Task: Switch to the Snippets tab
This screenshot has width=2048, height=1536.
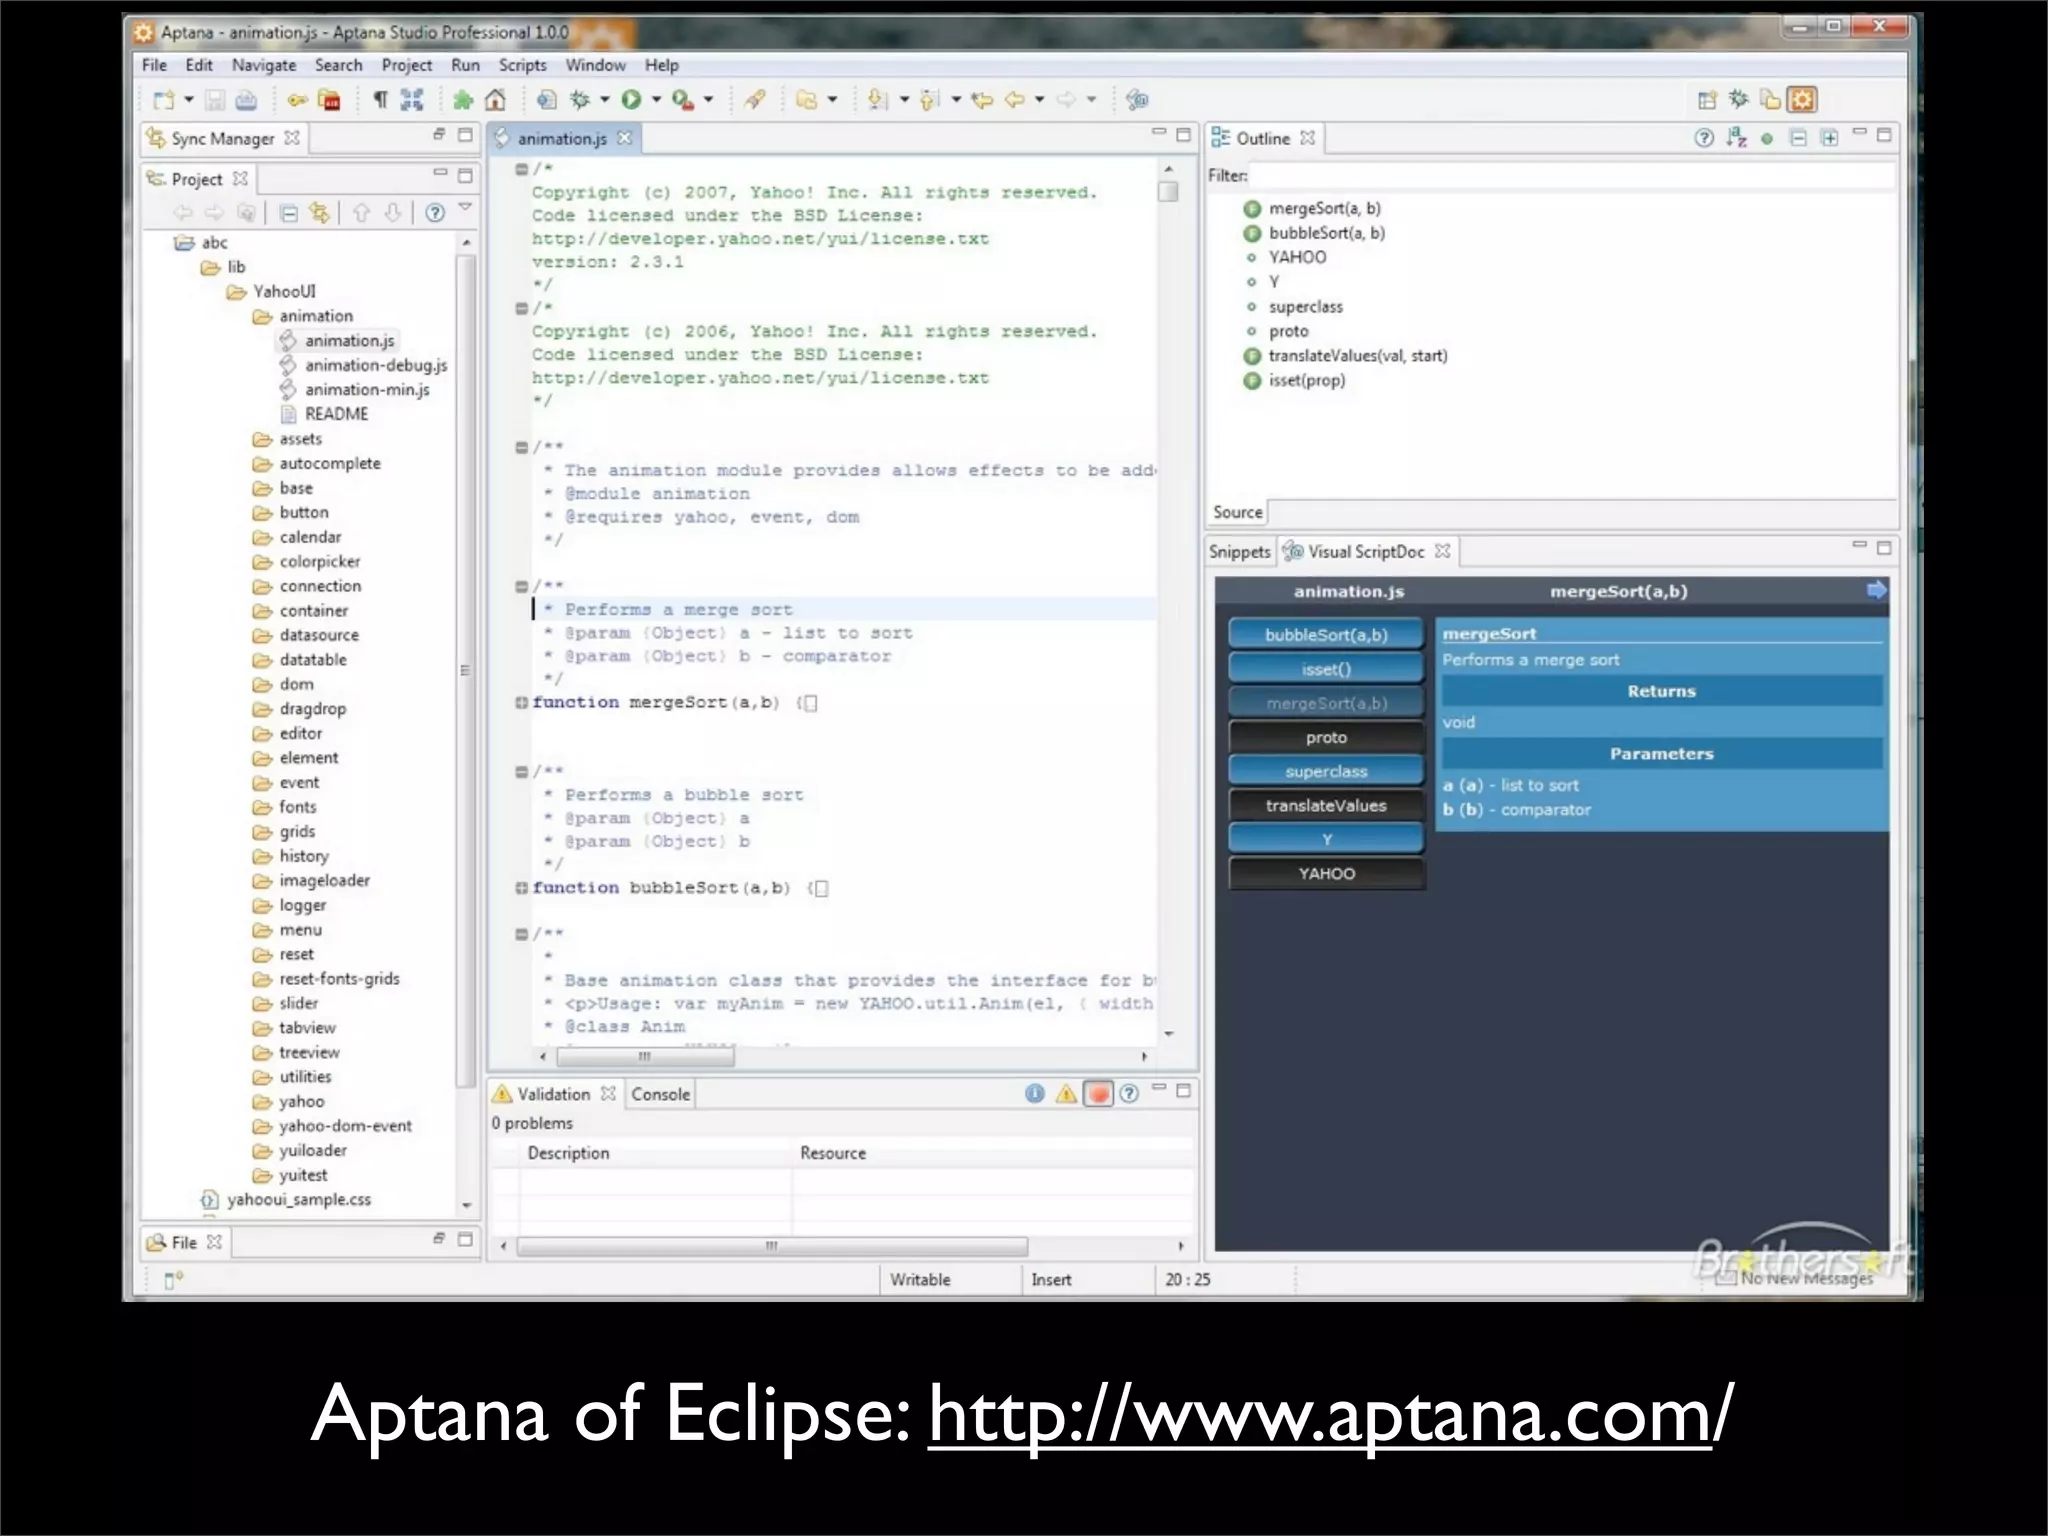Action: coord(1239,551)
